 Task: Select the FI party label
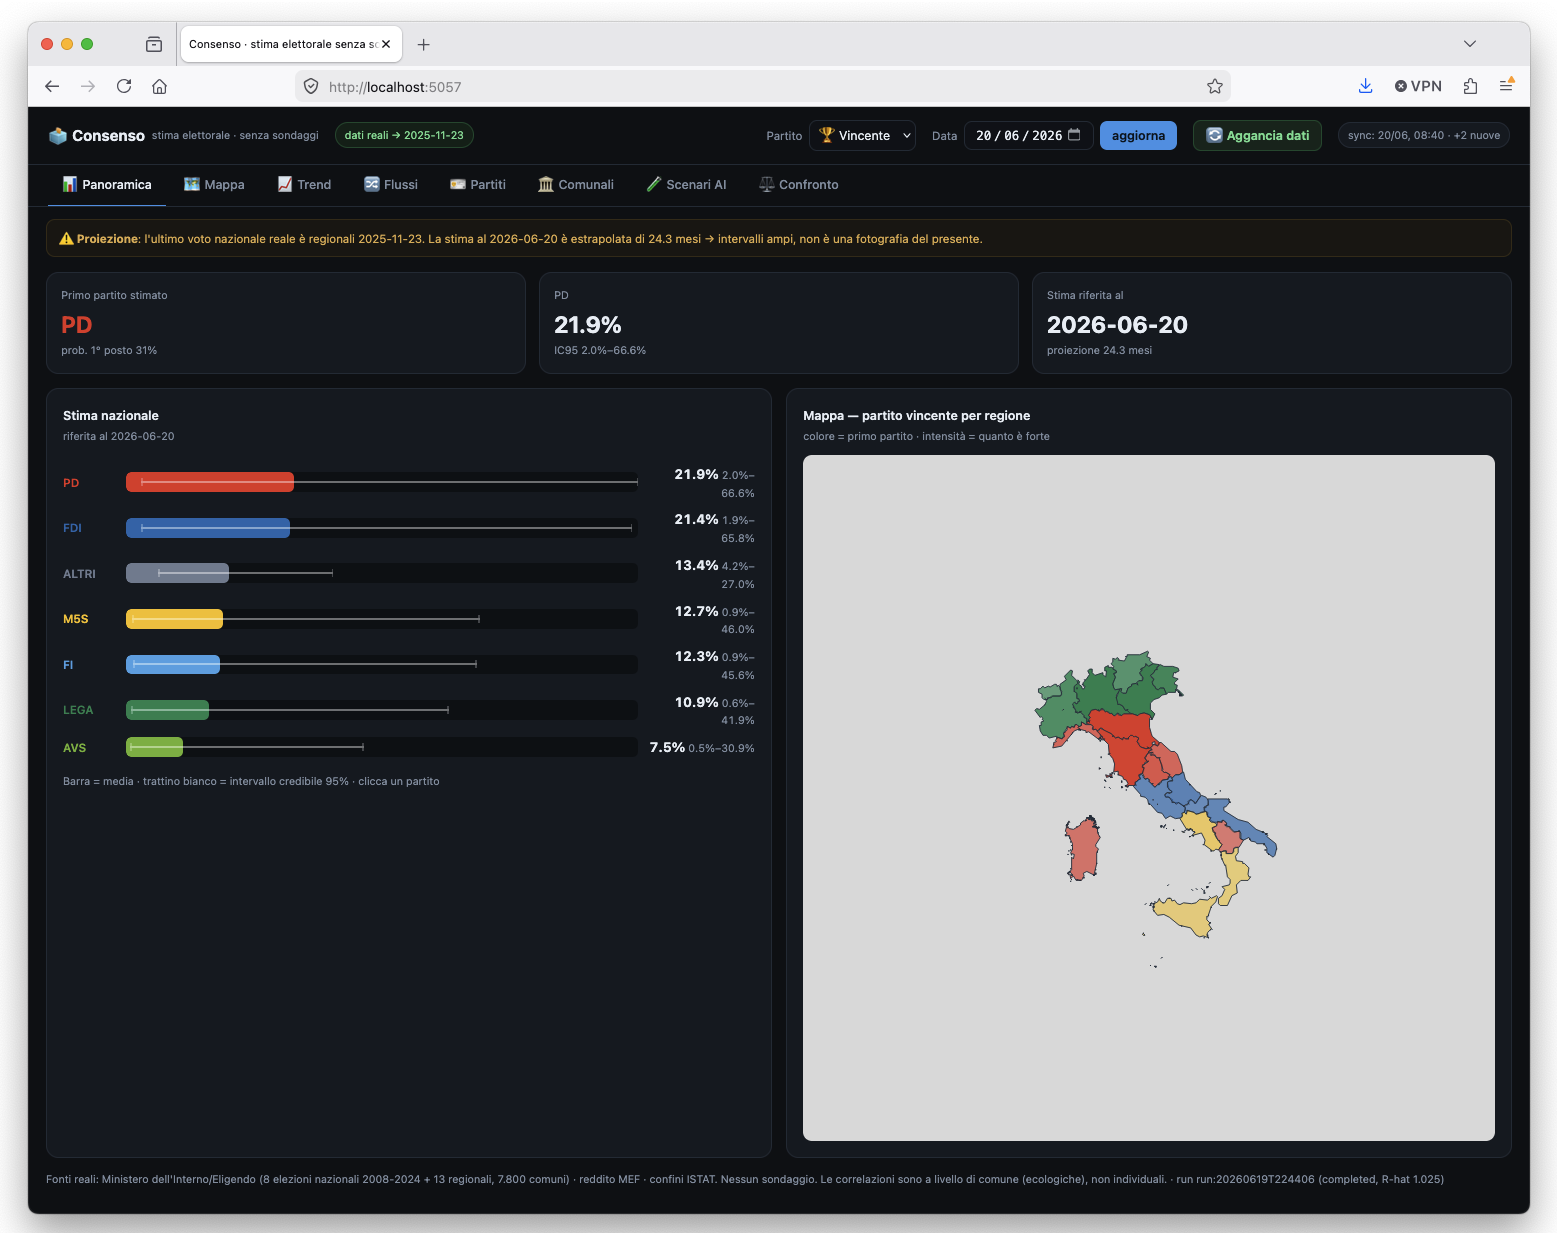coord(68,665)
